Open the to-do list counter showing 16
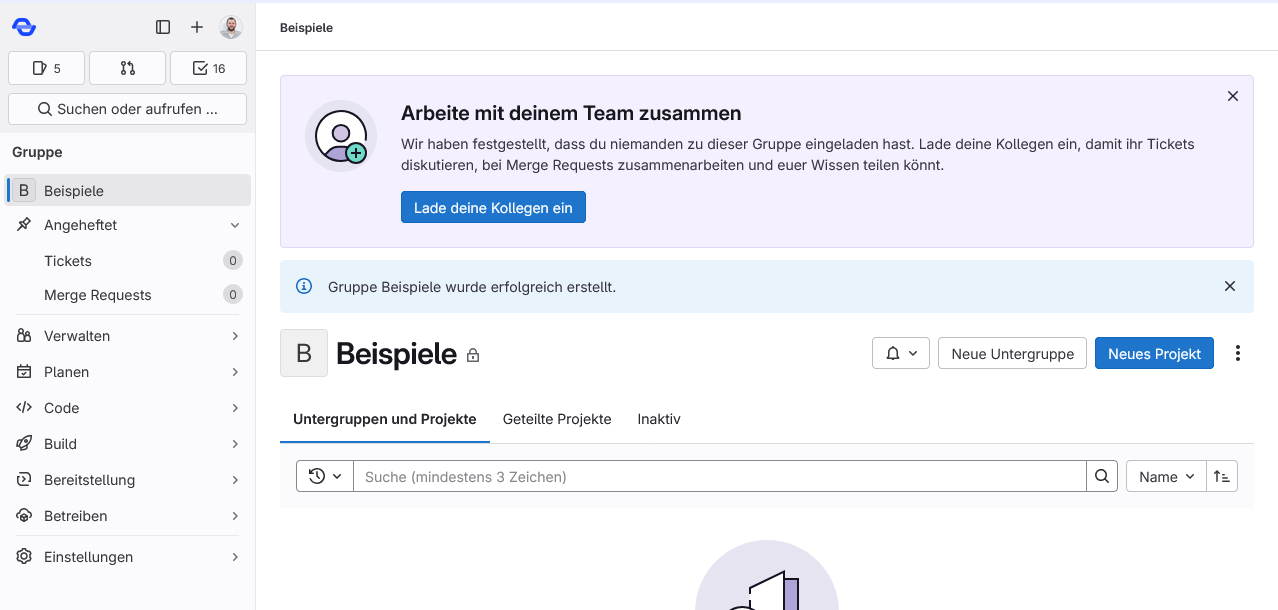Image resolution: width=1278 pixels, height=610 pixels. [x=208, y=68]
